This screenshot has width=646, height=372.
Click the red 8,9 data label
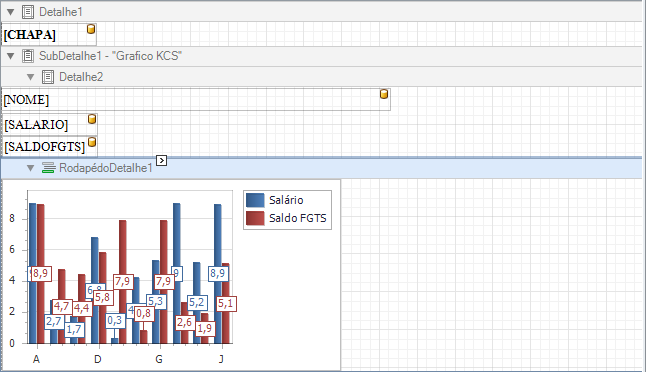[41, 273]
